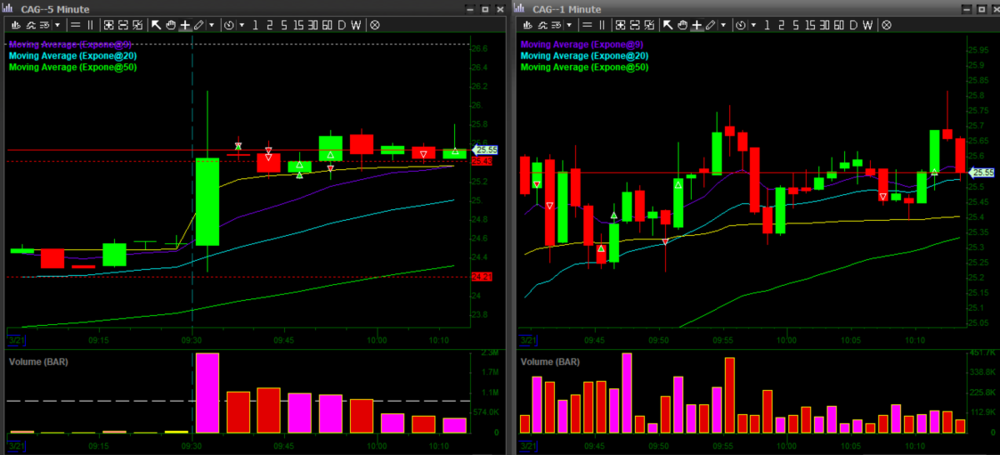Click the CAG--1 Minute window title
The image size is (1000, 455).
click(569, 8)
